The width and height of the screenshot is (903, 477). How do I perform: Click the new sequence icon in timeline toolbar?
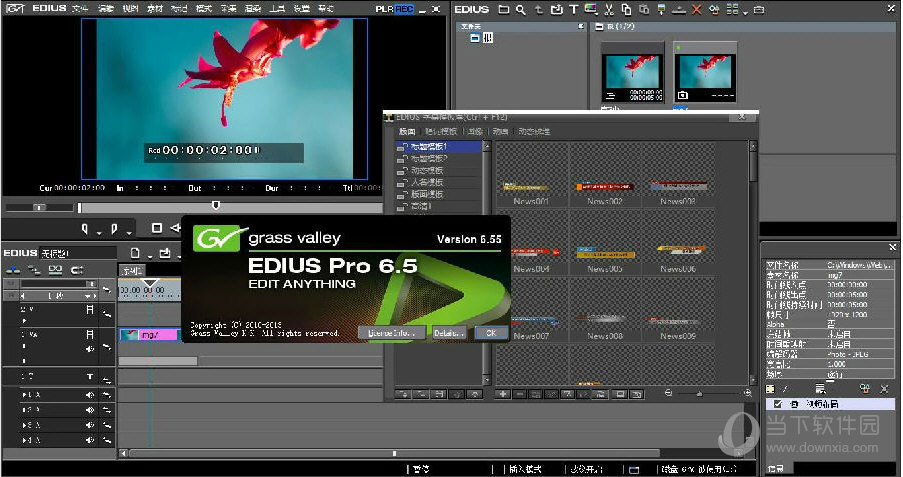click(x=136, y=253)
